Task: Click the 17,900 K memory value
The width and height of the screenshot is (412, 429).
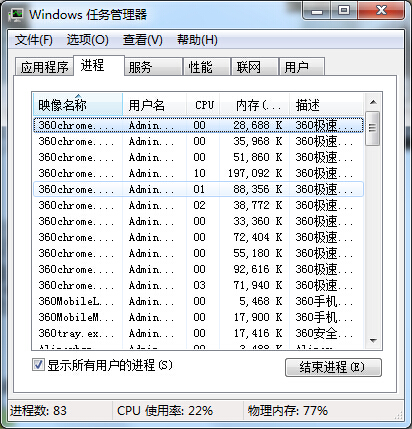Action: pos(258,317)
